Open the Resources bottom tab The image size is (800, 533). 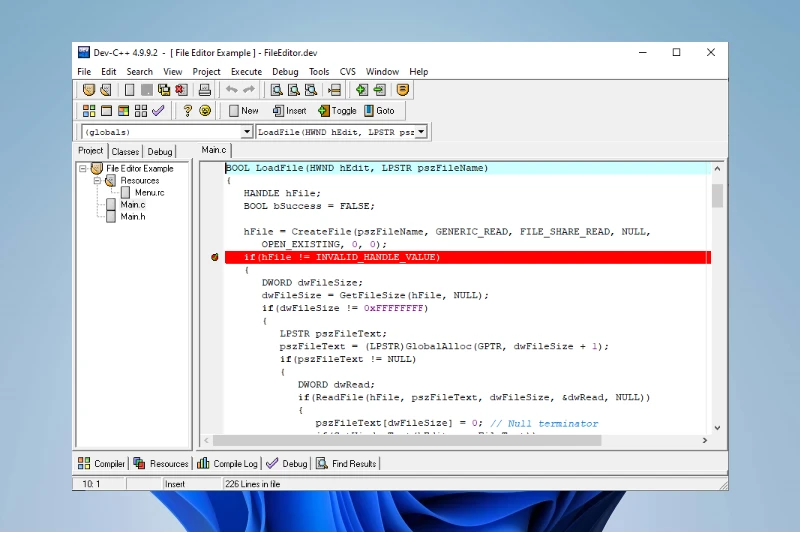(x=161, y=464)
